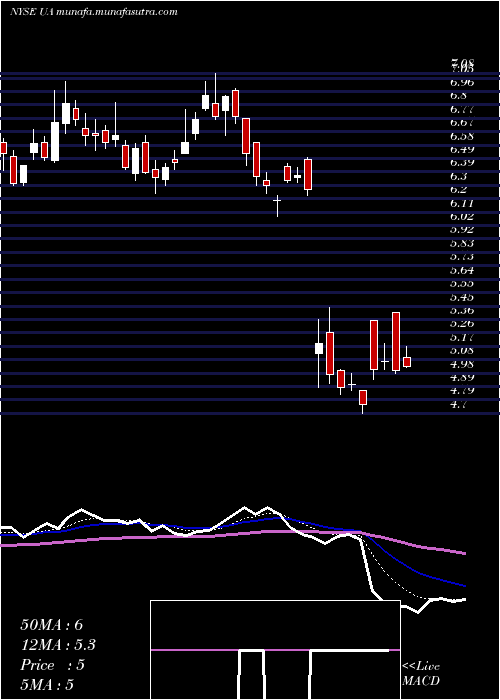Viewport: 500px width, 700px height.
Task: Click the 5.92 price axis label
Action: (x=462, y=229)
